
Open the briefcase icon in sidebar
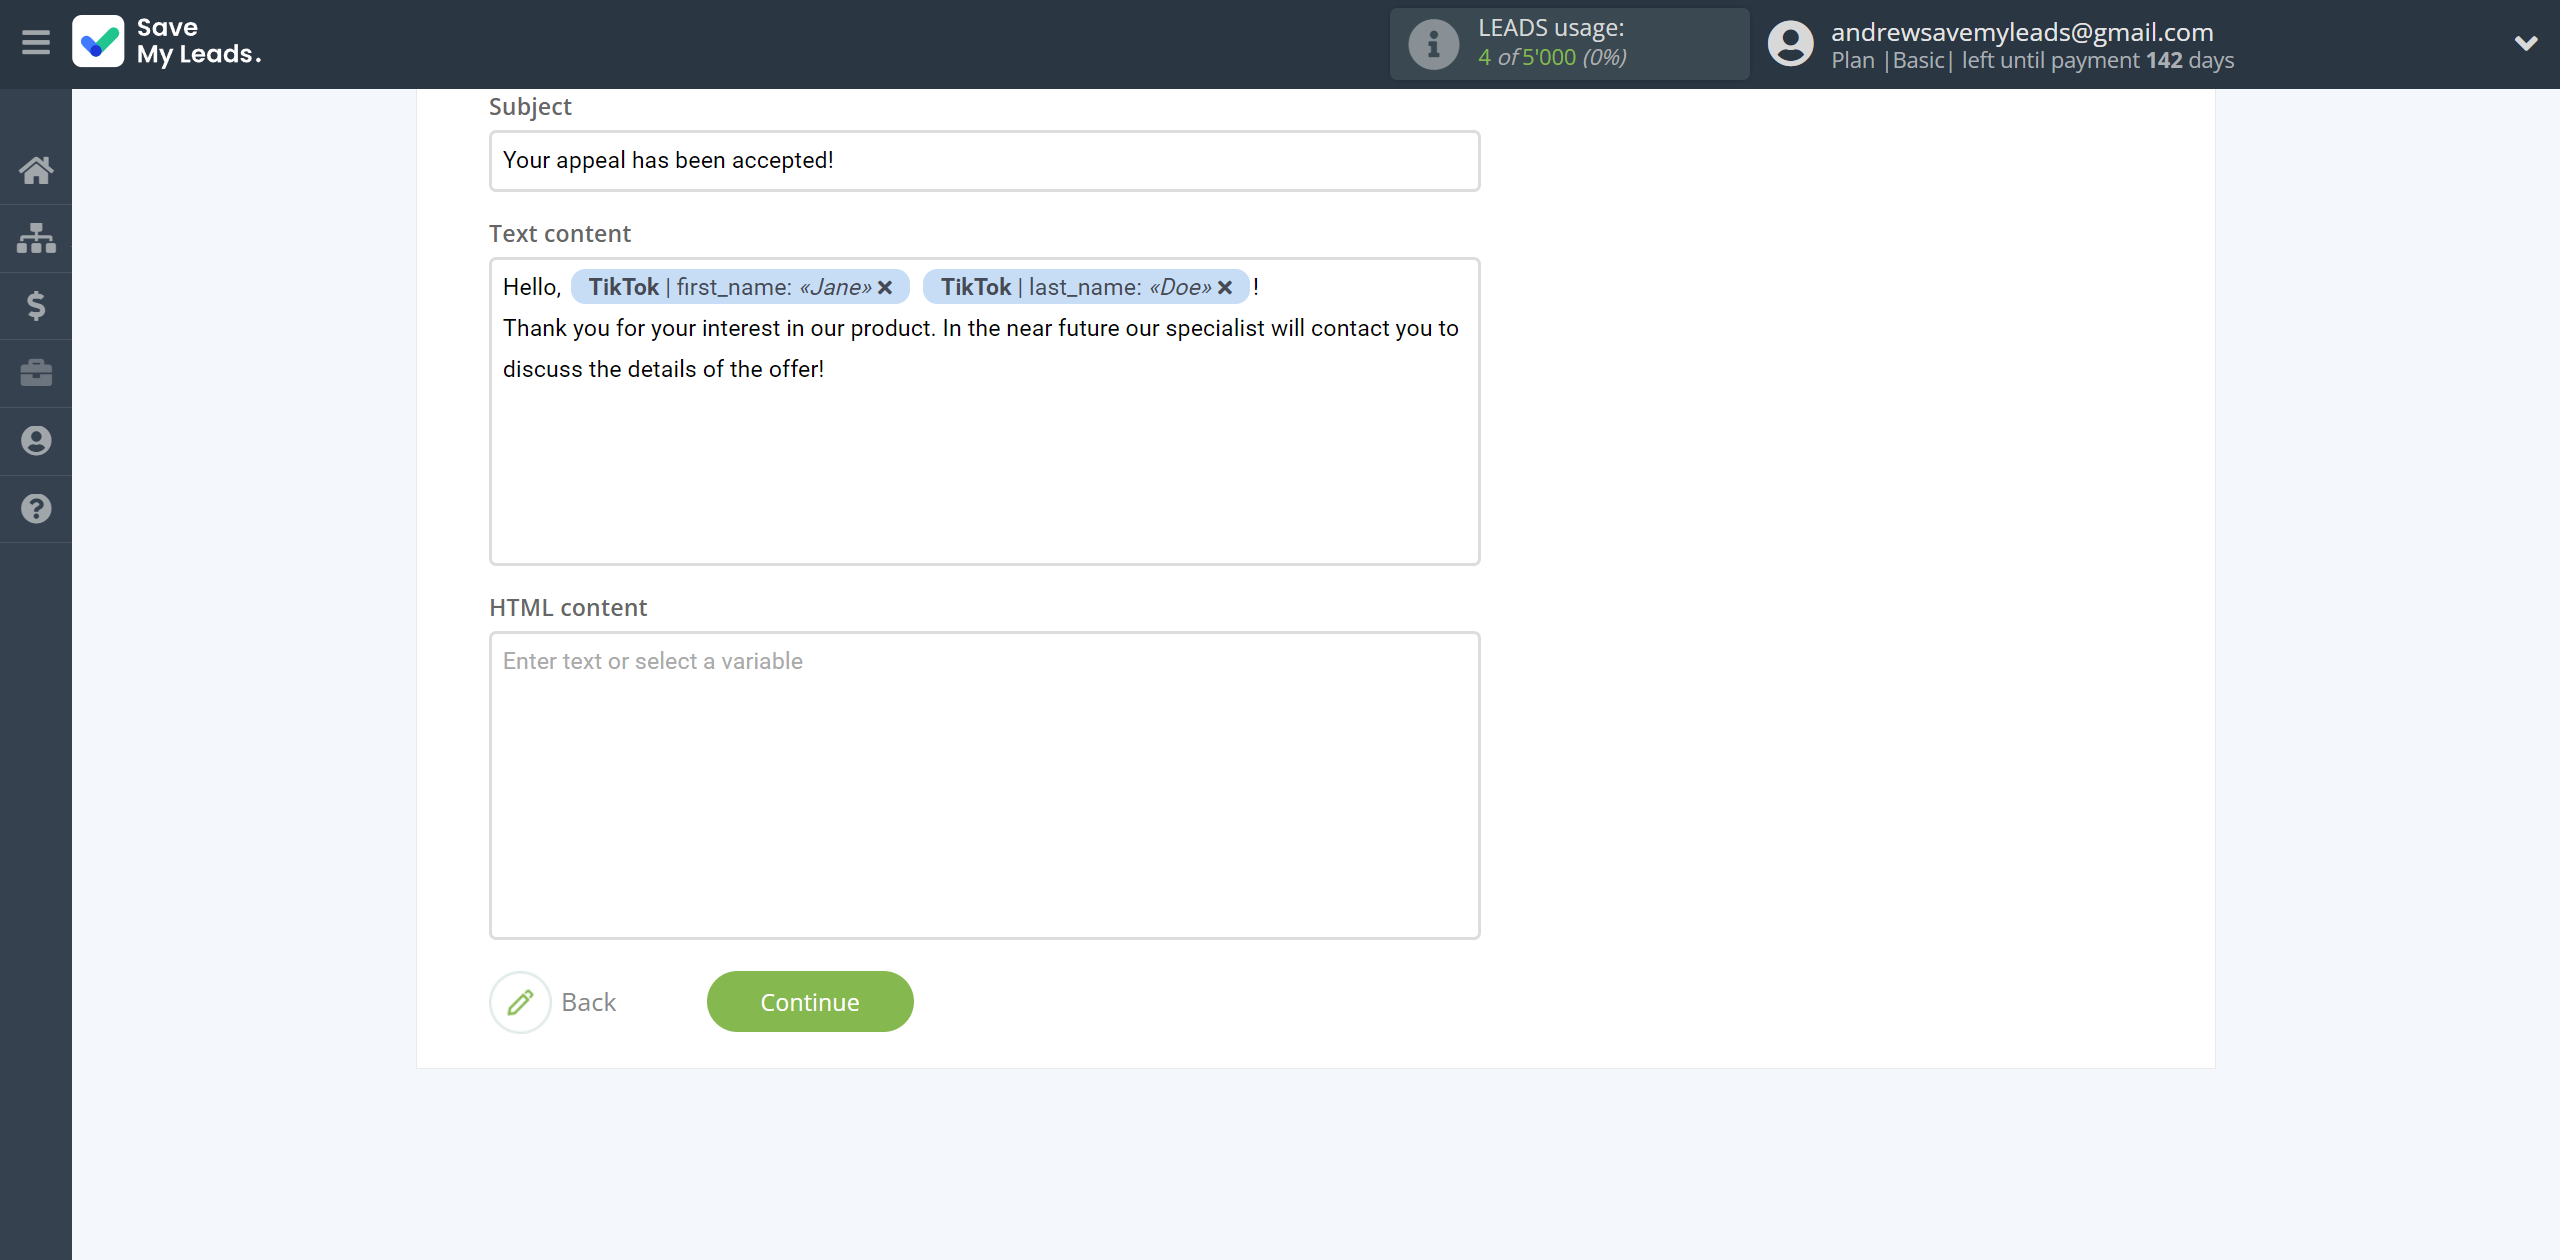point(36,373)
